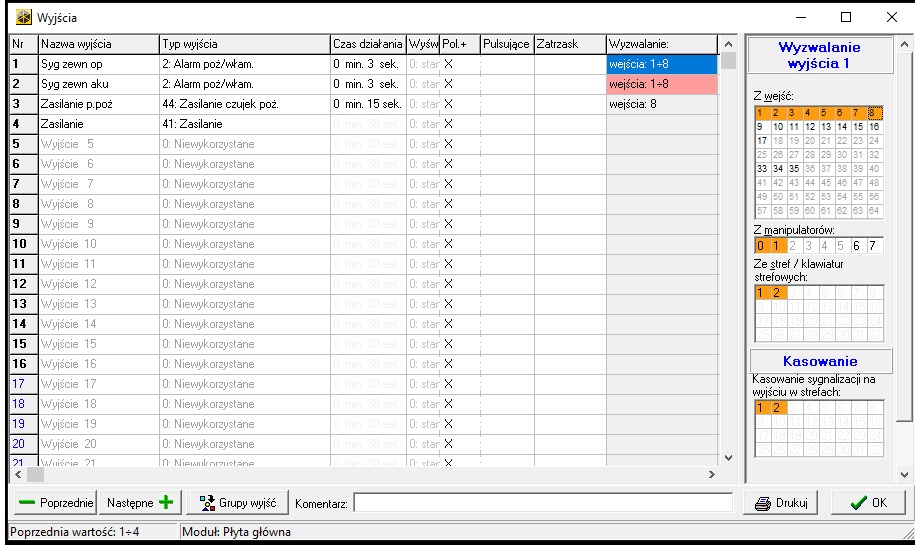Open type cell for Wyjście 5

click(245, 144)
